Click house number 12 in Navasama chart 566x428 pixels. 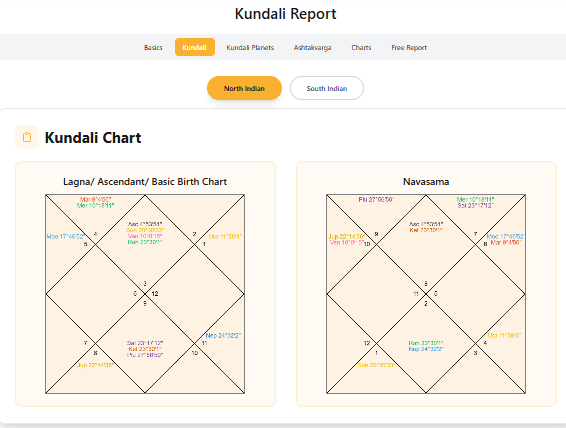(x=367, y=343)
